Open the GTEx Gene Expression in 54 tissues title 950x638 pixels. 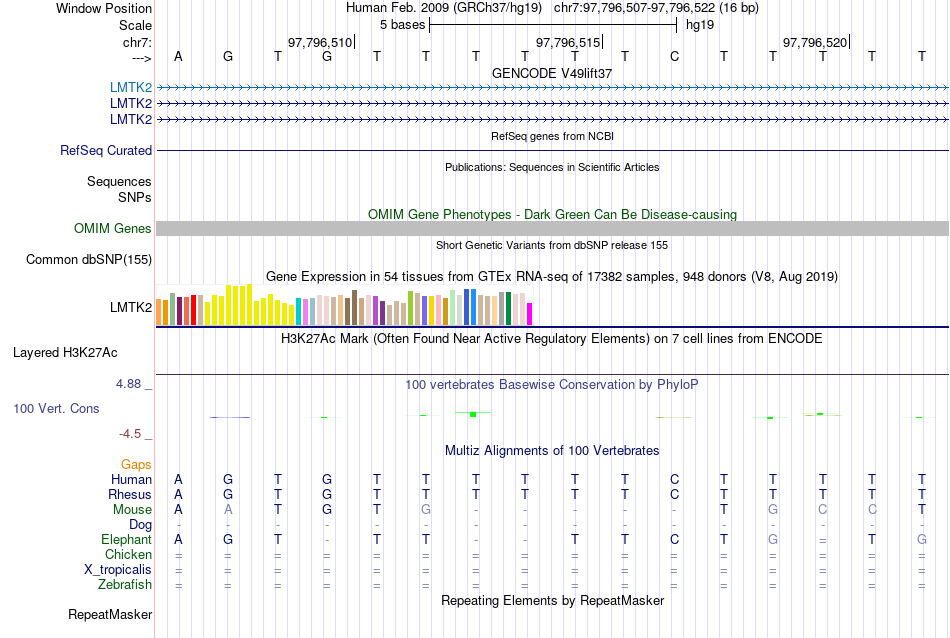click(552, 277)
